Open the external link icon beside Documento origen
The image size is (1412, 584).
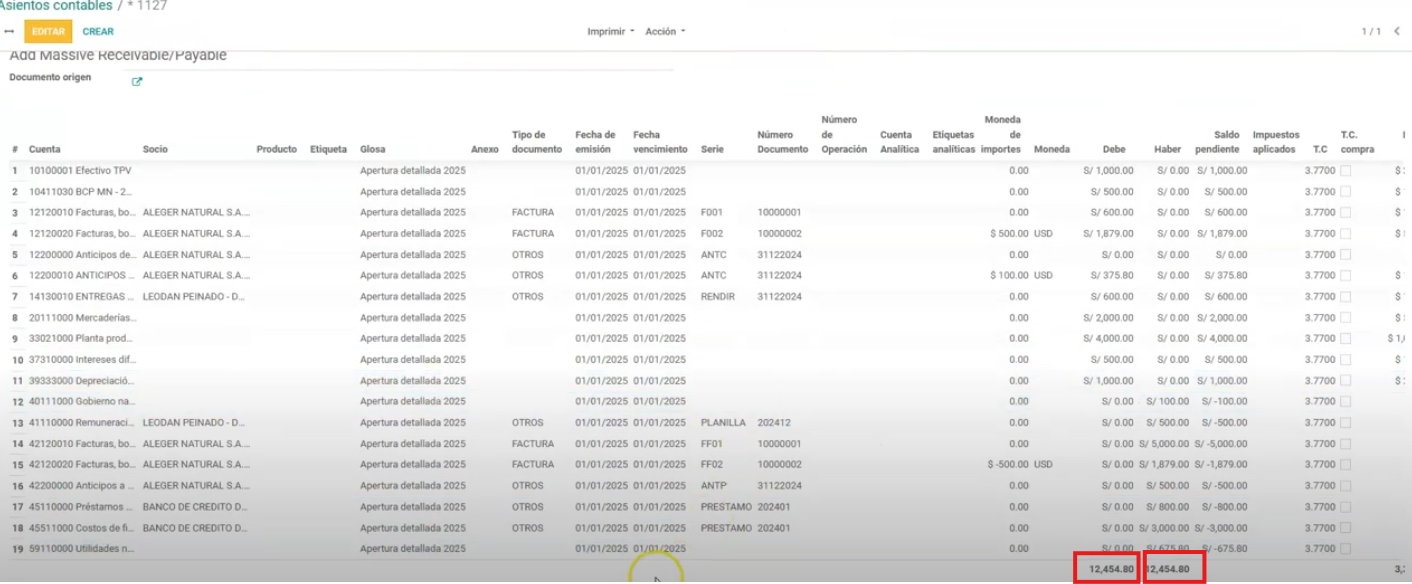point(137,82)
